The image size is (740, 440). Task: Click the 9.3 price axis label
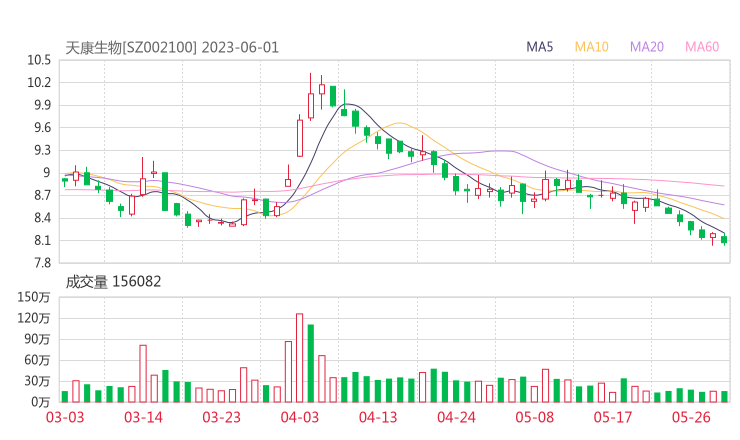42,150
